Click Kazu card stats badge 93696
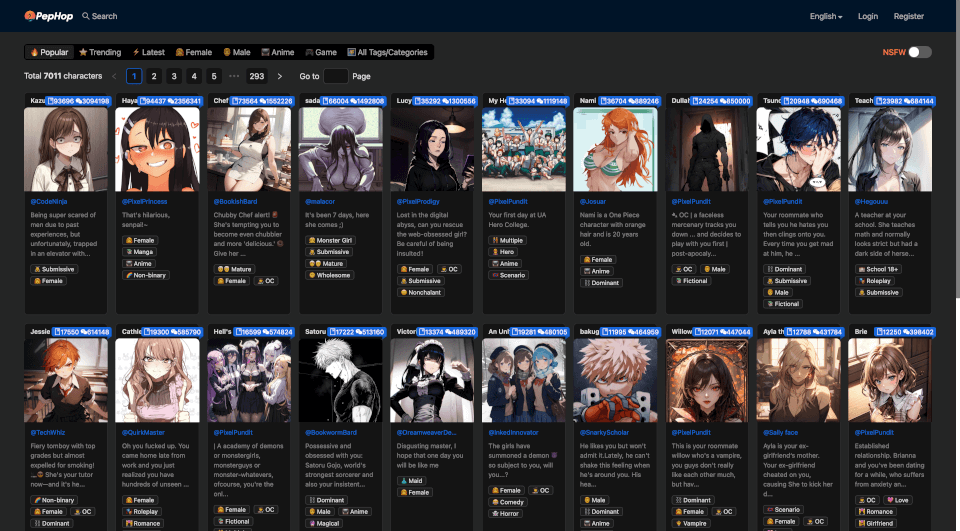 78,100
